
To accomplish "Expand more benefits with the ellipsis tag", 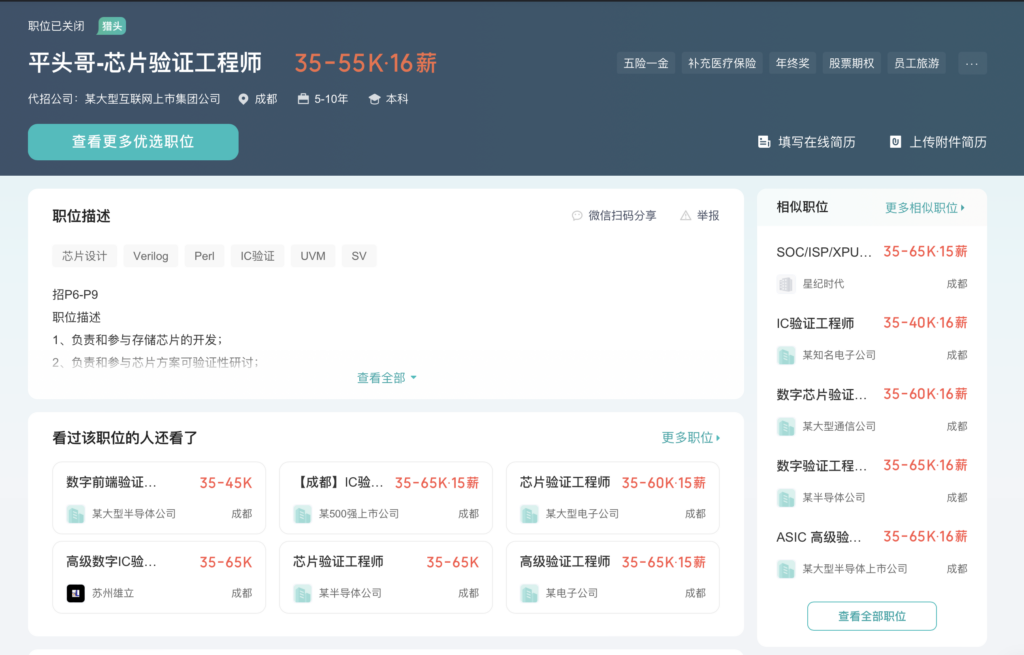I will [972, 63].
